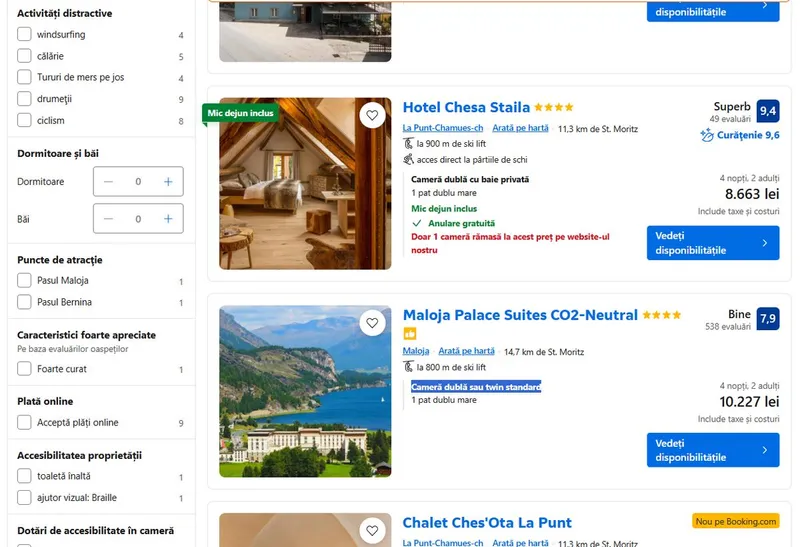
Task: Save Hotel Chesa Staila with heart icon
Action: click(x=372, y=116)
